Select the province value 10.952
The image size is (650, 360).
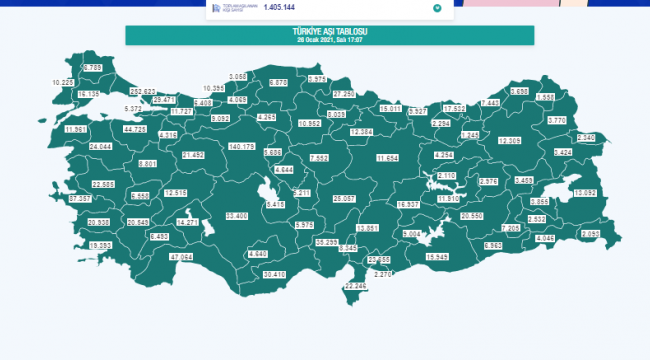pos(309,123)
